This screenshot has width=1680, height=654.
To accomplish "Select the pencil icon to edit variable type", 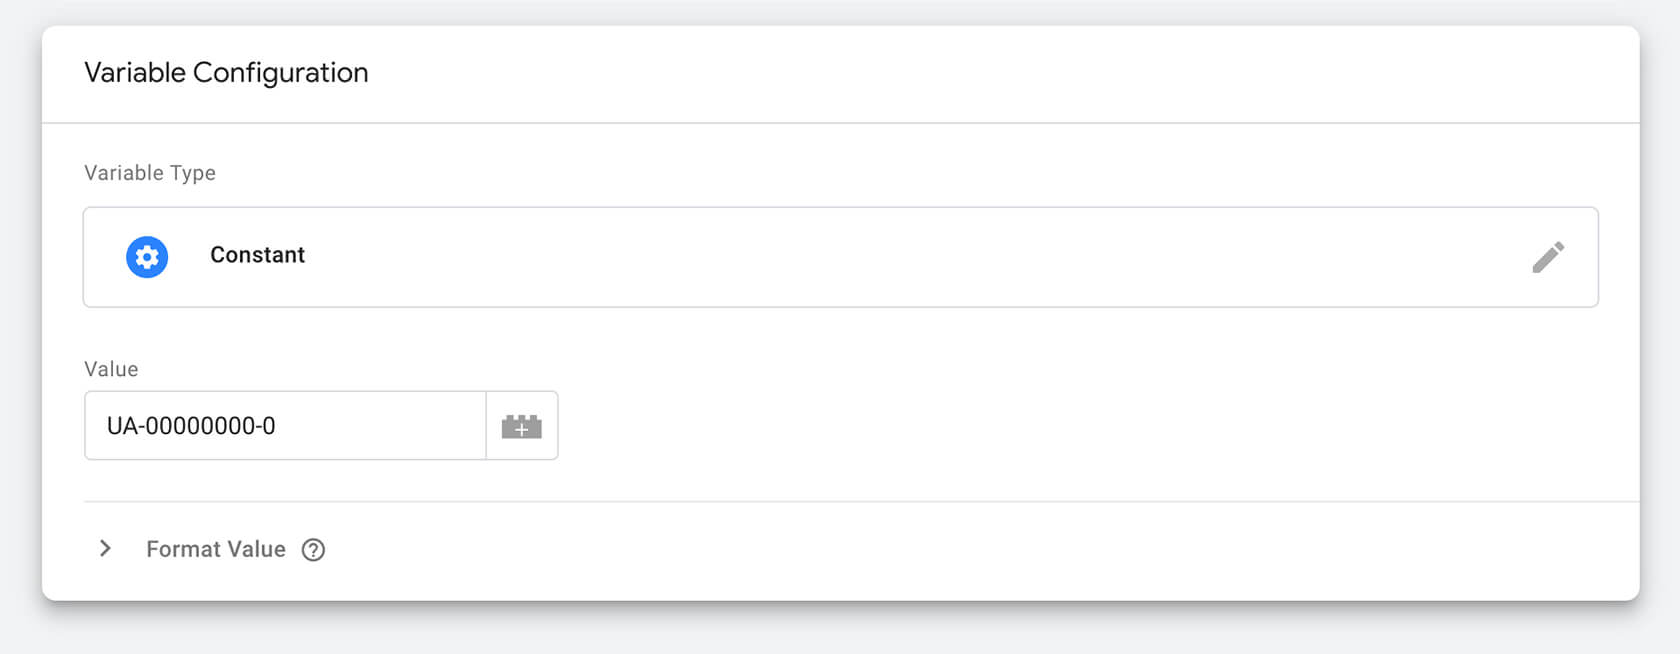I will point(1548,256).
